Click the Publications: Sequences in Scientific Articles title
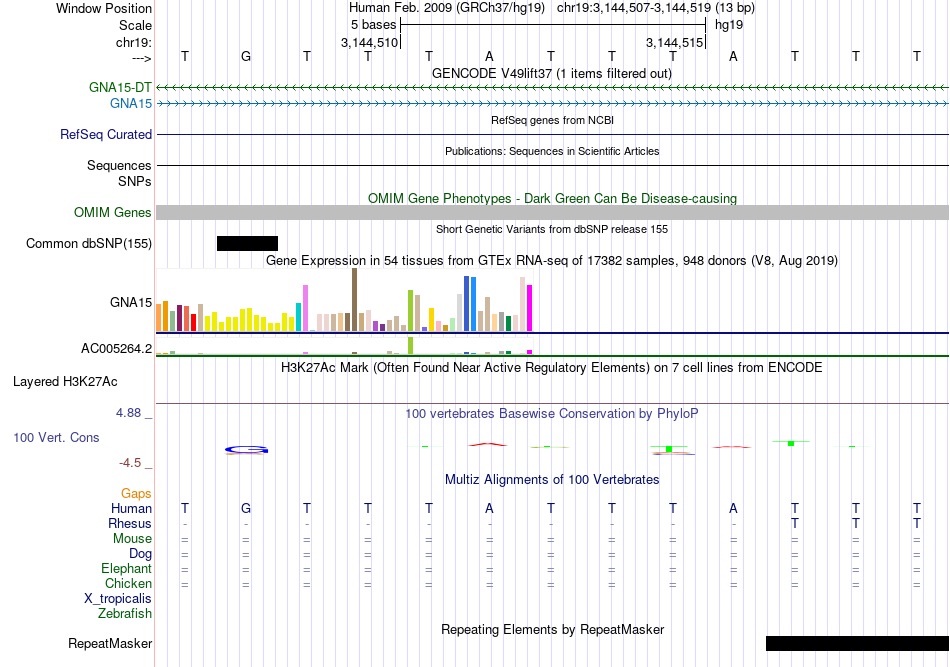This screenshot has height=667, width=950. pyautogui.click(x=552, y=151)
